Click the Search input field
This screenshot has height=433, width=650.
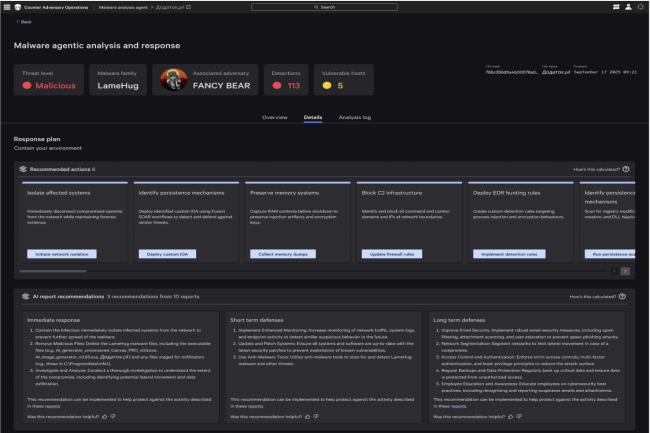click(x=324, y=6)
